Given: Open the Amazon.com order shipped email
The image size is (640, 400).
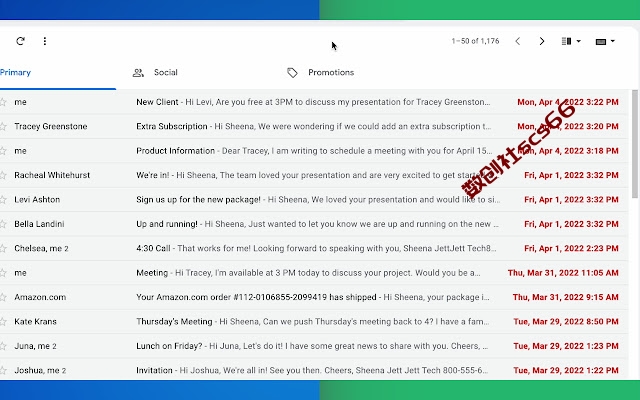Looking at the screenshot, I should (x=313, y=297).
